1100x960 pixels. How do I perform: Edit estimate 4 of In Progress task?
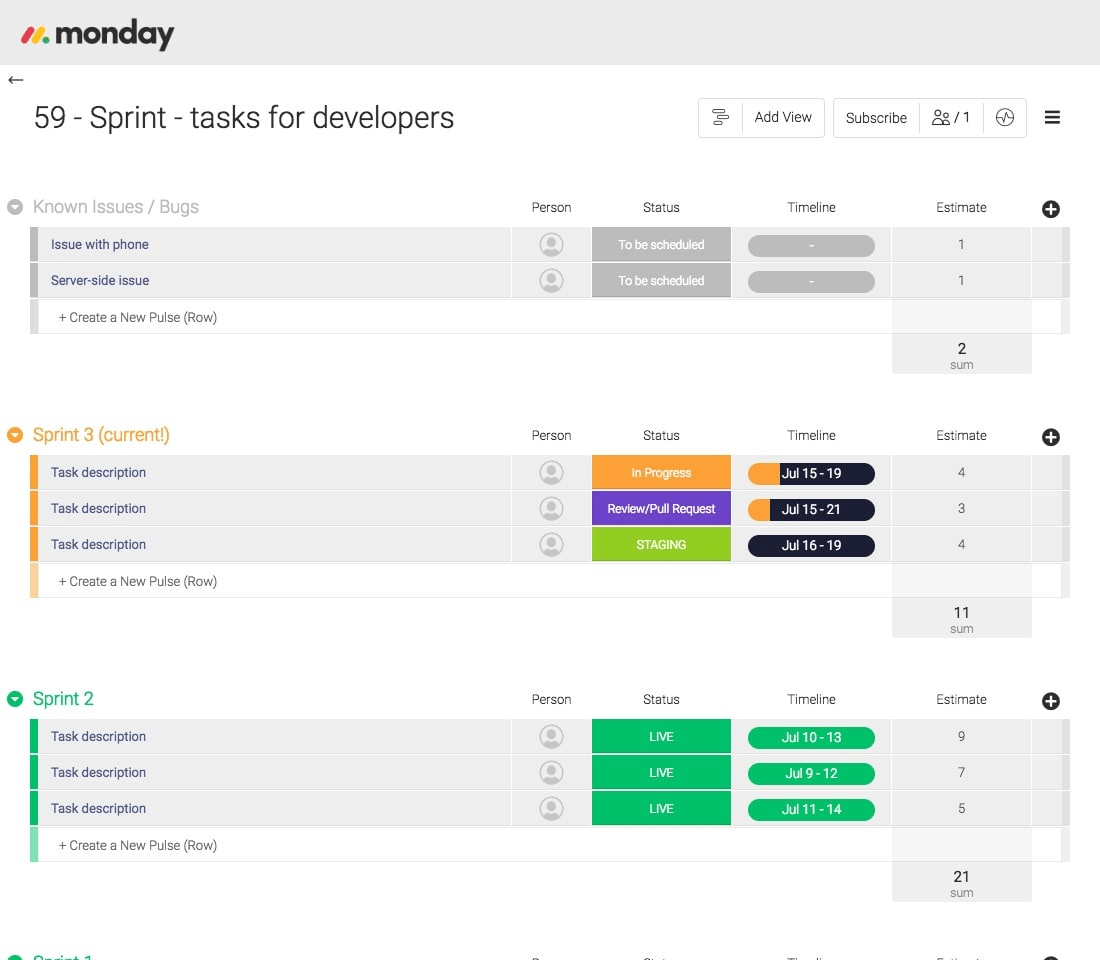[961, 472]
